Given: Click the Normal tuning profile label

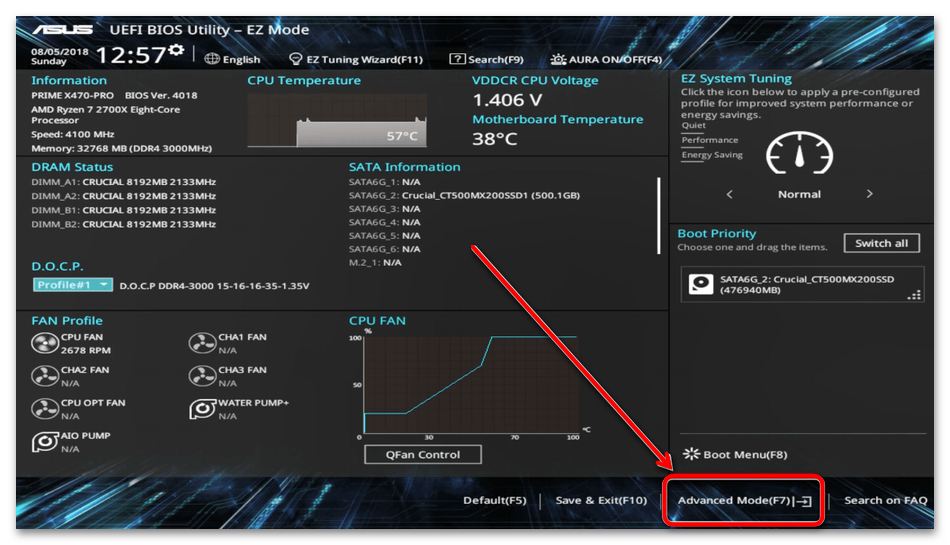Looking at the screenshot, I should 799,194.
